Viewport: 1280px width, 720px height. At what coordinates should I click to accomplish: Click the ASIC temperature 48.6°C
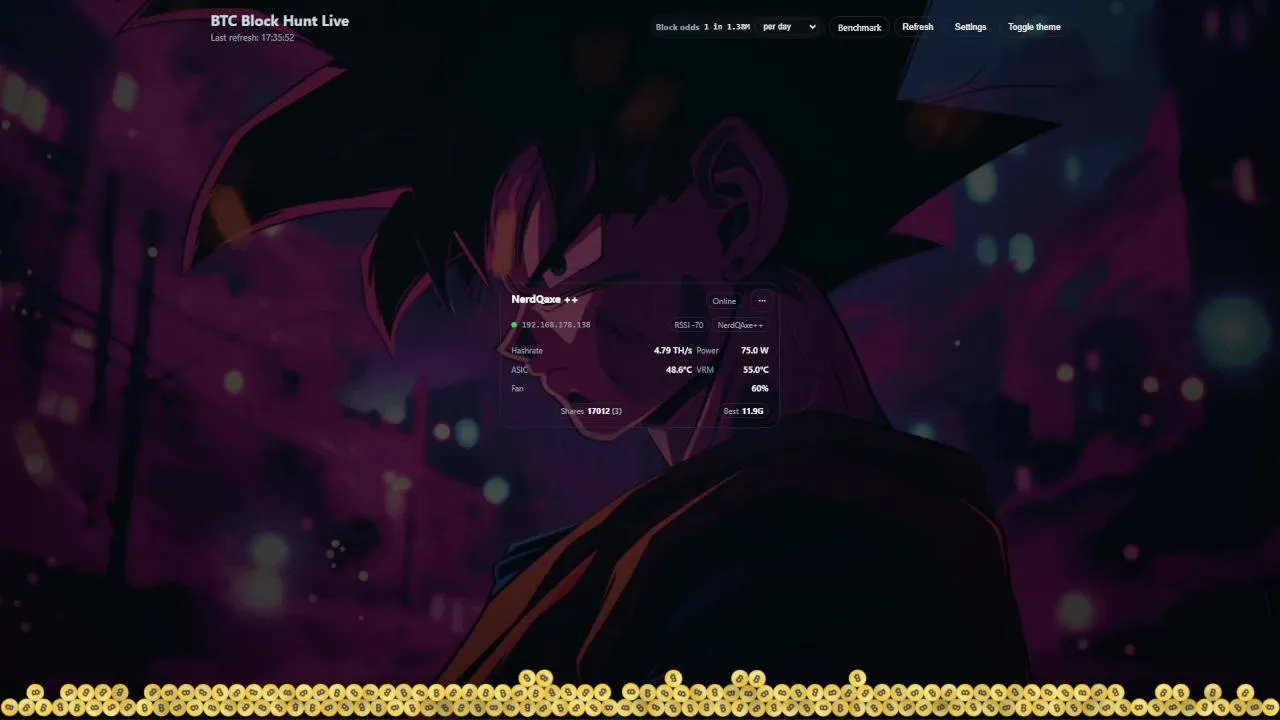[x=679, y=370]
